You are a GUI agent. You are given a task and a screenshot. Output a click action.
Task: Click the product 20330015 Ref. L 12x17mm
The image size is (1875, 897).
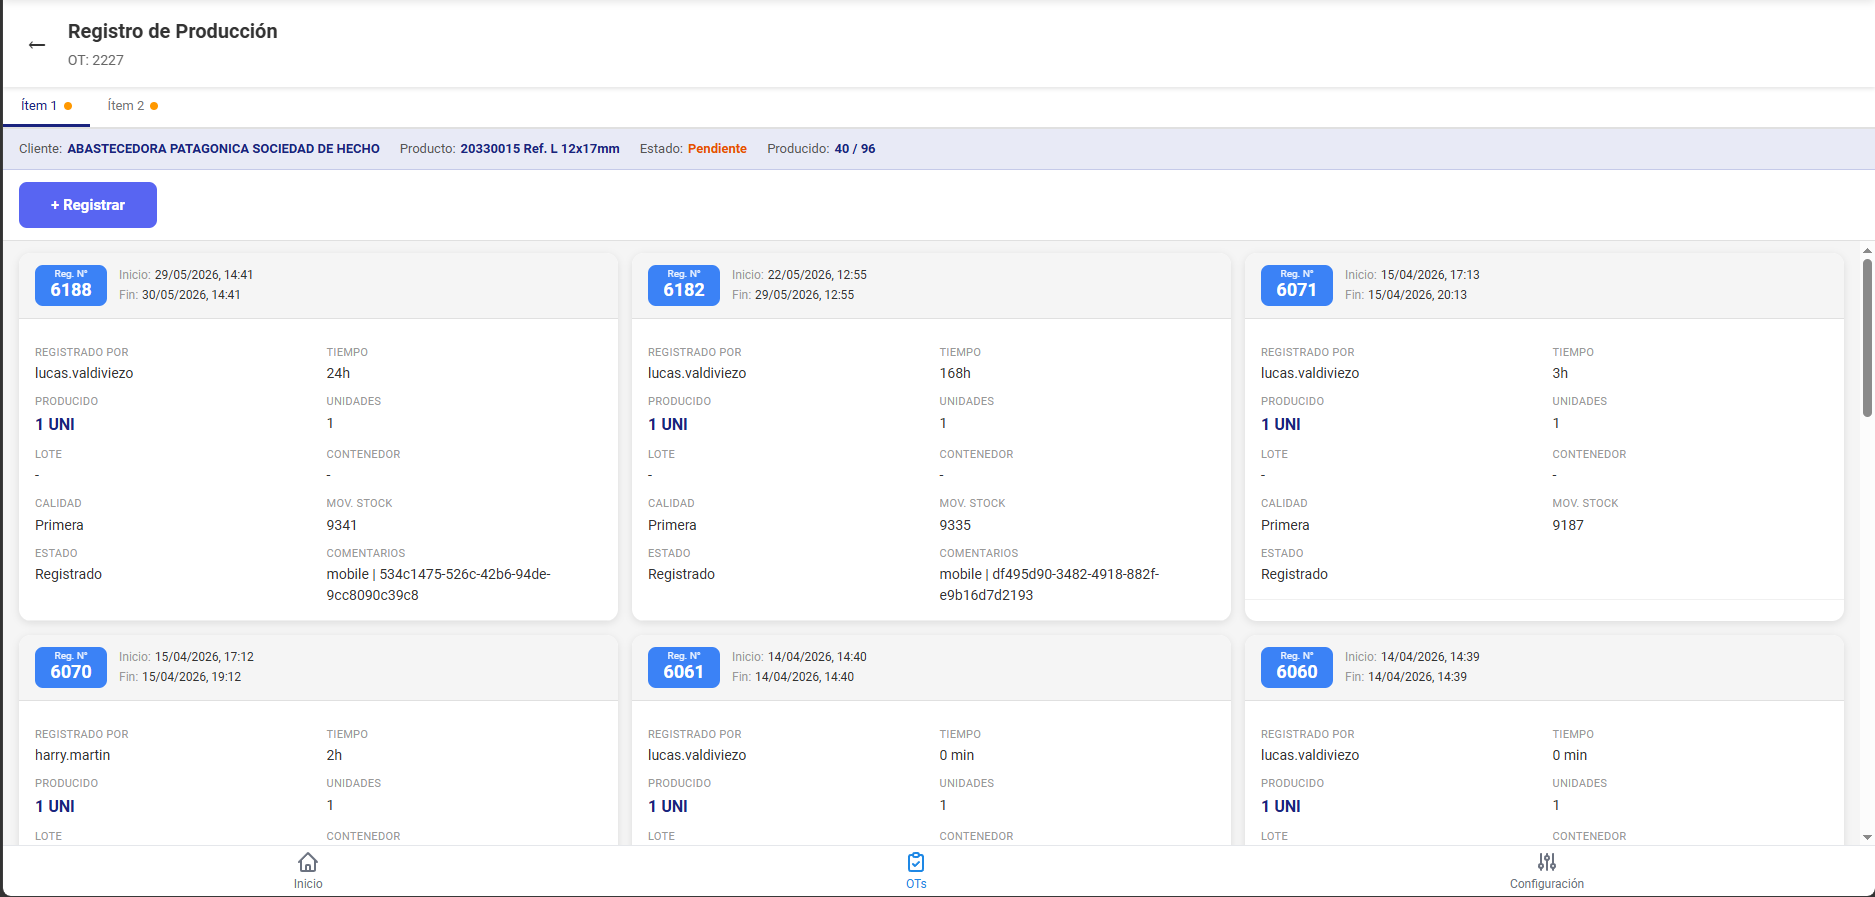(x=540, y=149)
